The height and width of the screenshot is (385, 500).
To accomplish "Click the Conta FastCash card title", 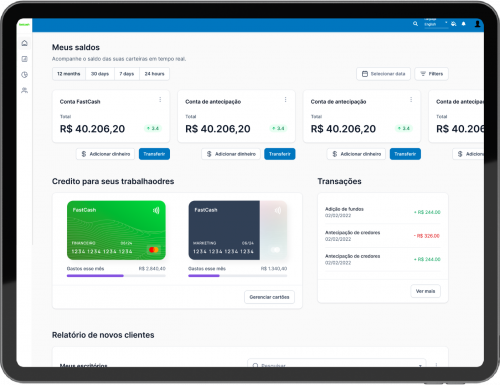I will pos(80,102).
